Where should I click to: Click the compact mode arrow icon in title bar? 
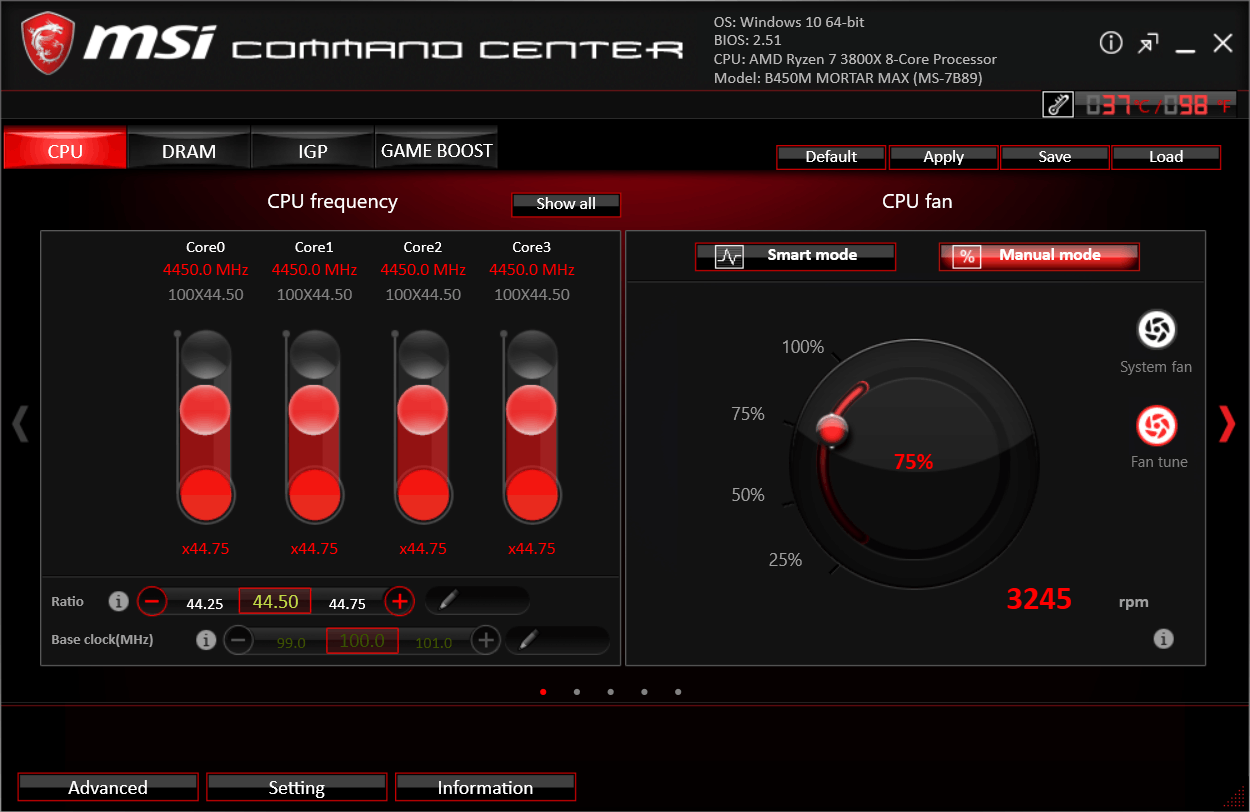coord(1148,43)
